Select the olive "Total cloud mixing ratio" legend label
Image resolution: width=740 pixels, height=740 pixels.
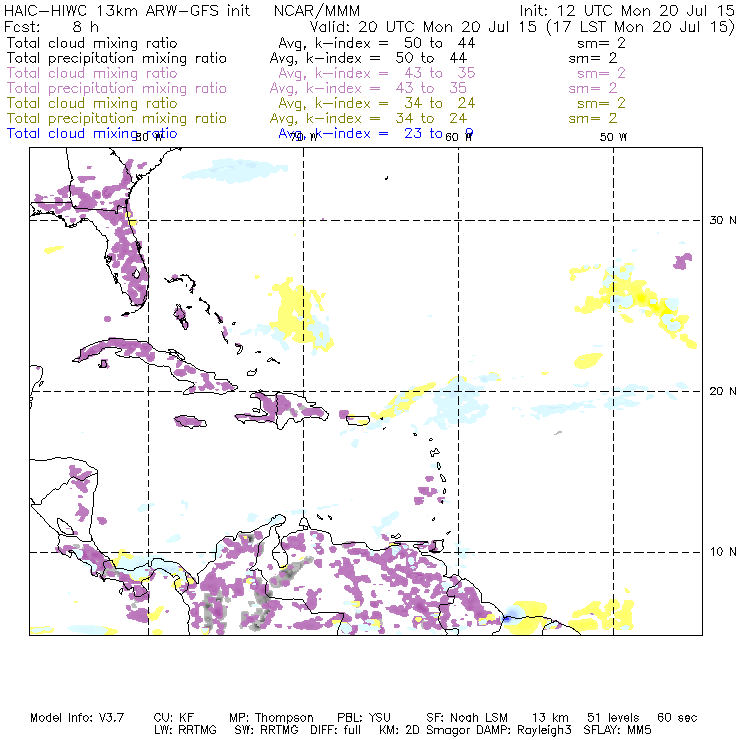[92, 103]
